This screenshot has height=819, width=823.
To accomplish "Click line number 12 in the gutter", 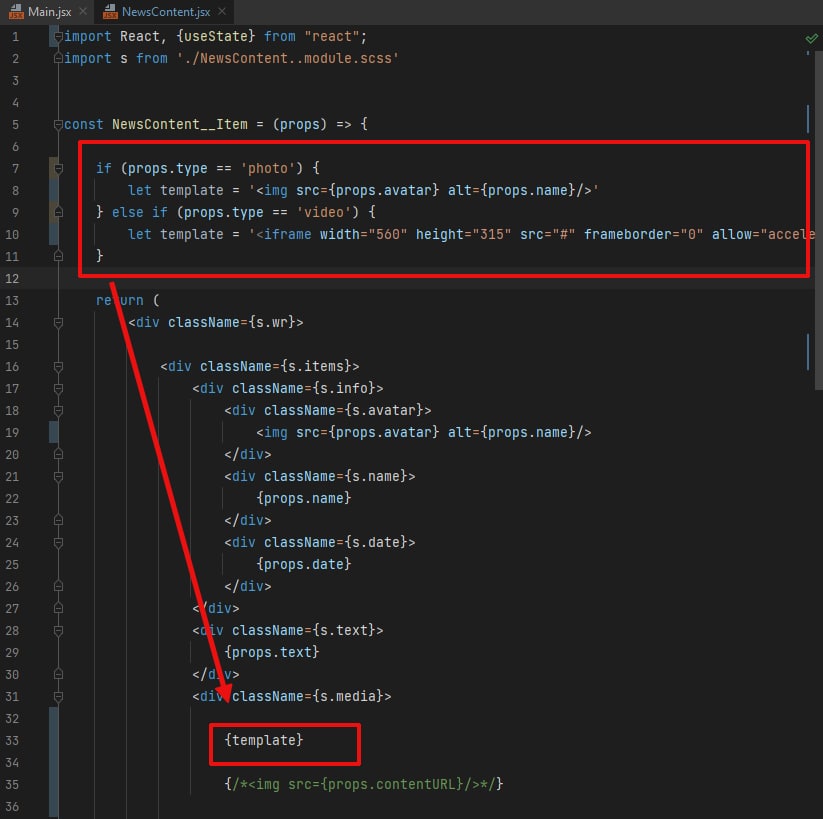I will tap(12, 278).
